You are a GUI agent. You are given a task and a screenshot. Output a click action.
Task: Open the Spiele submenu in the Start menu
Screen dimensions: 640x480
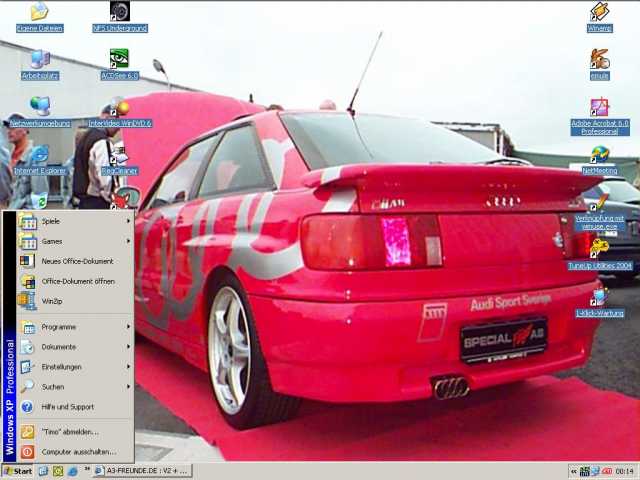click(x=76, y=221)
